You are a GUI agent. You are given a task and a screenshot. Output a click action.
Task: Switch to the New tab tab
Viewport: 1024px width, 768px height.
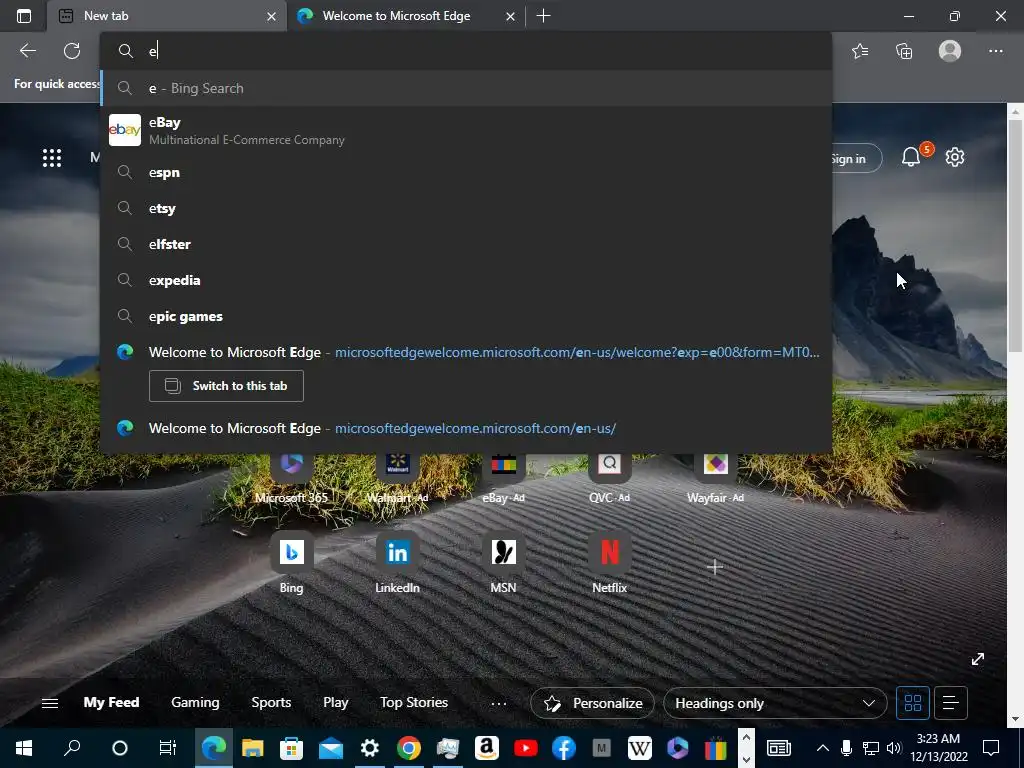pos(166,16)
